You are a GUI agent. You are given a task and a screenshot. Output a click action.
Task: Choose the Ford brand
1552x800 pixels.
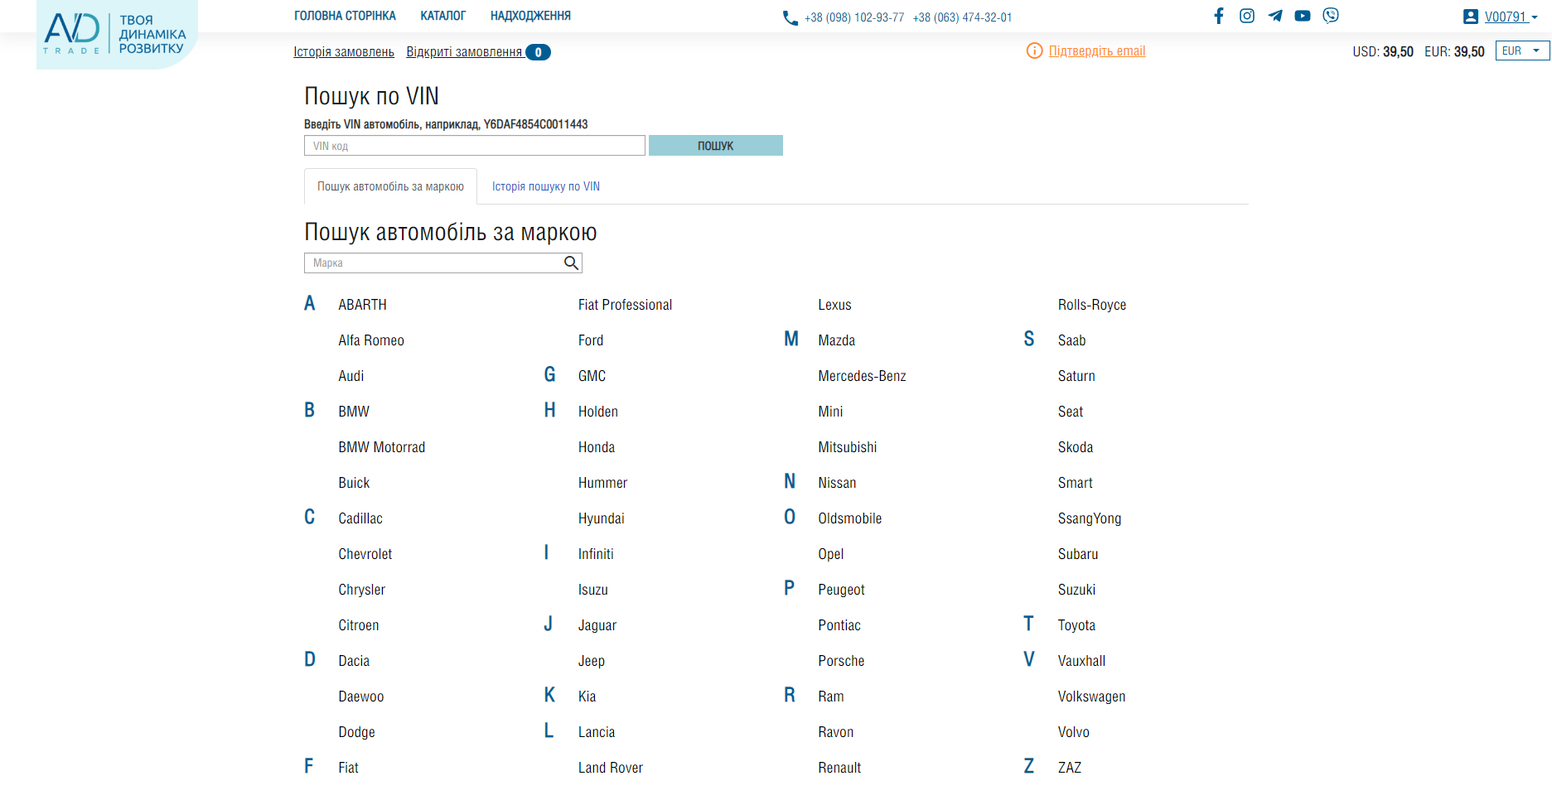[591, 341]
